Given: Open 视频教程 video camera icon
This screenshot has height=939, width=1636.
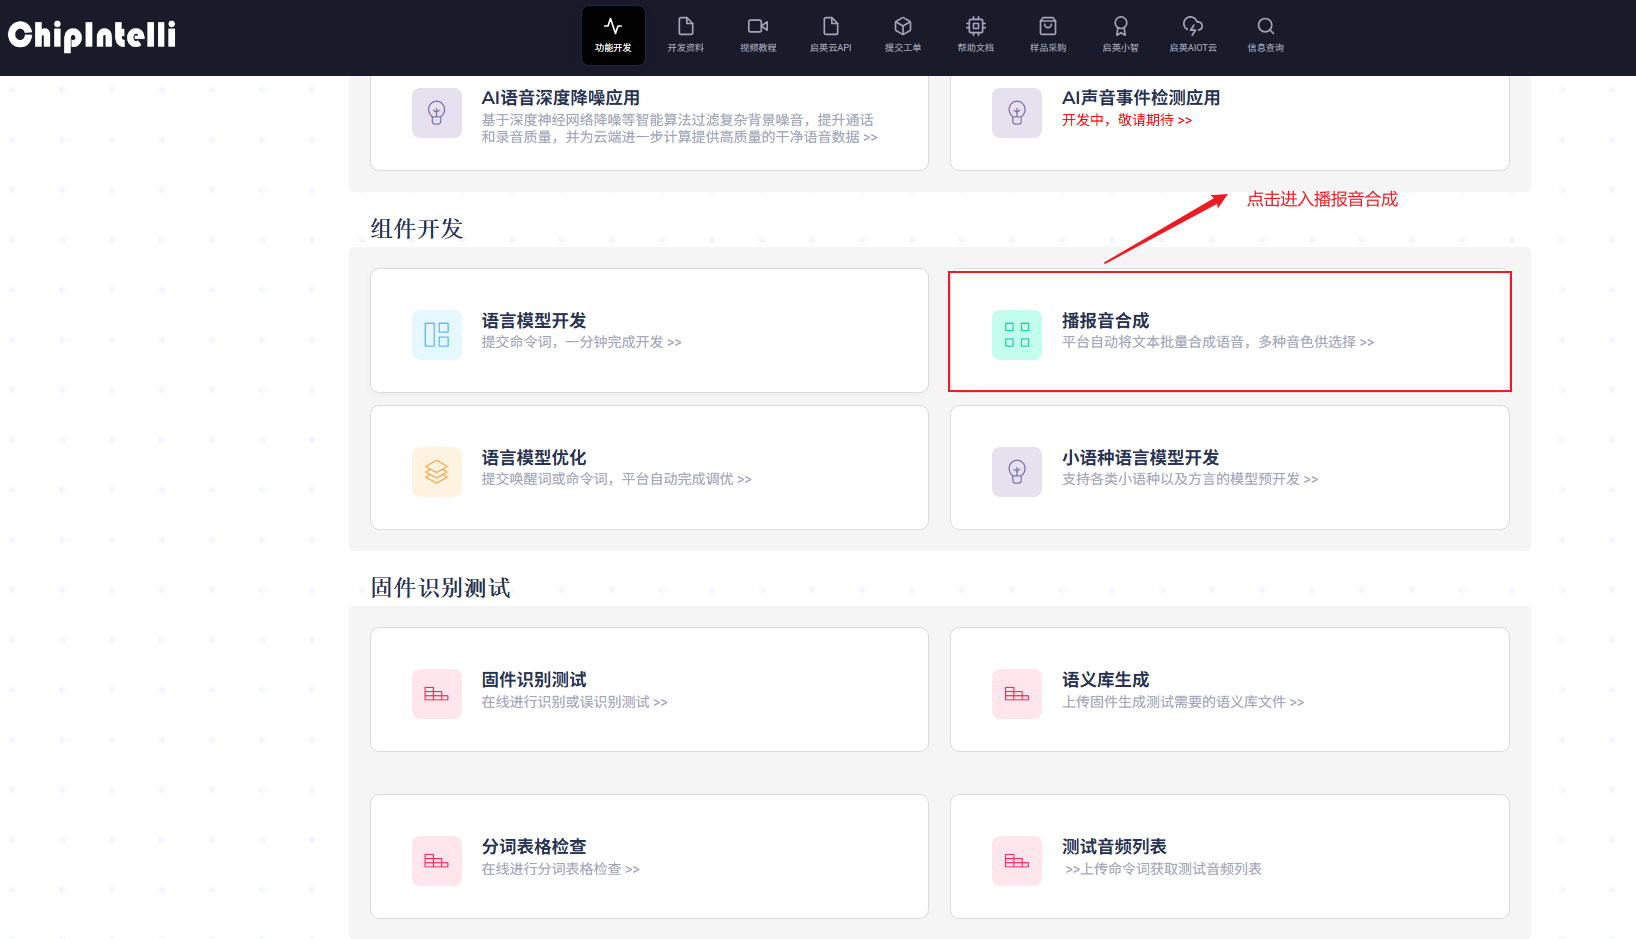Looking at the screenshot, I should click(758, 26).
